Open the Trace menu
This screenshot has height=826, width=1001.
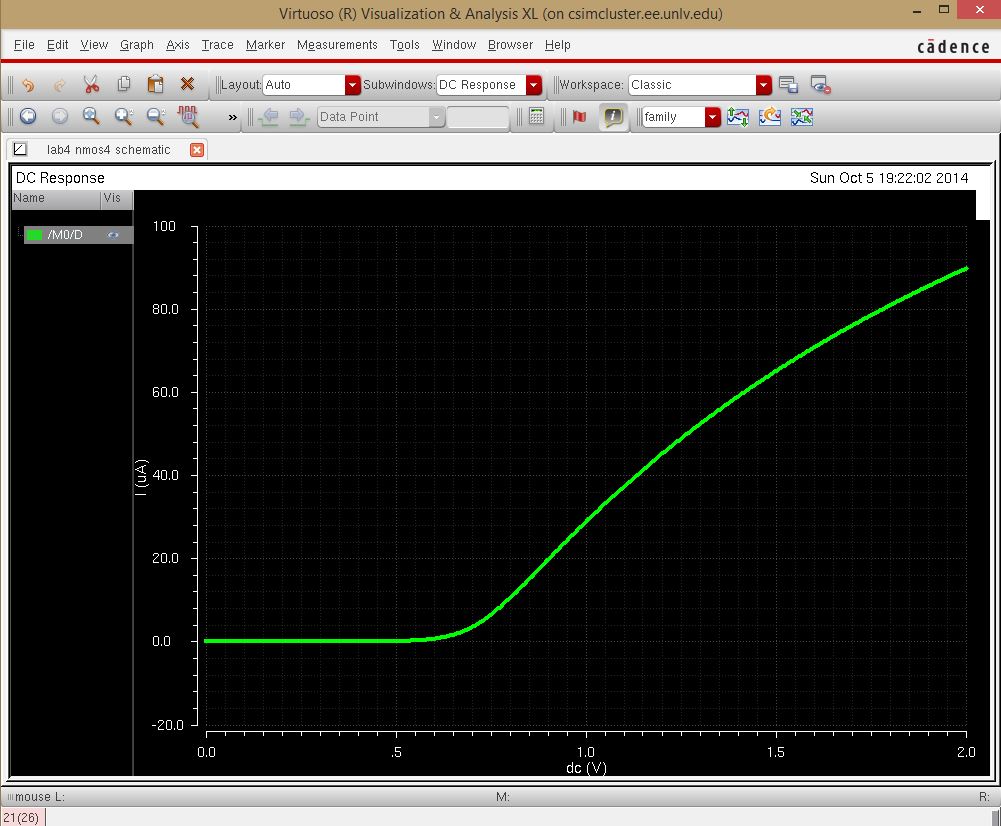[217, 45]
